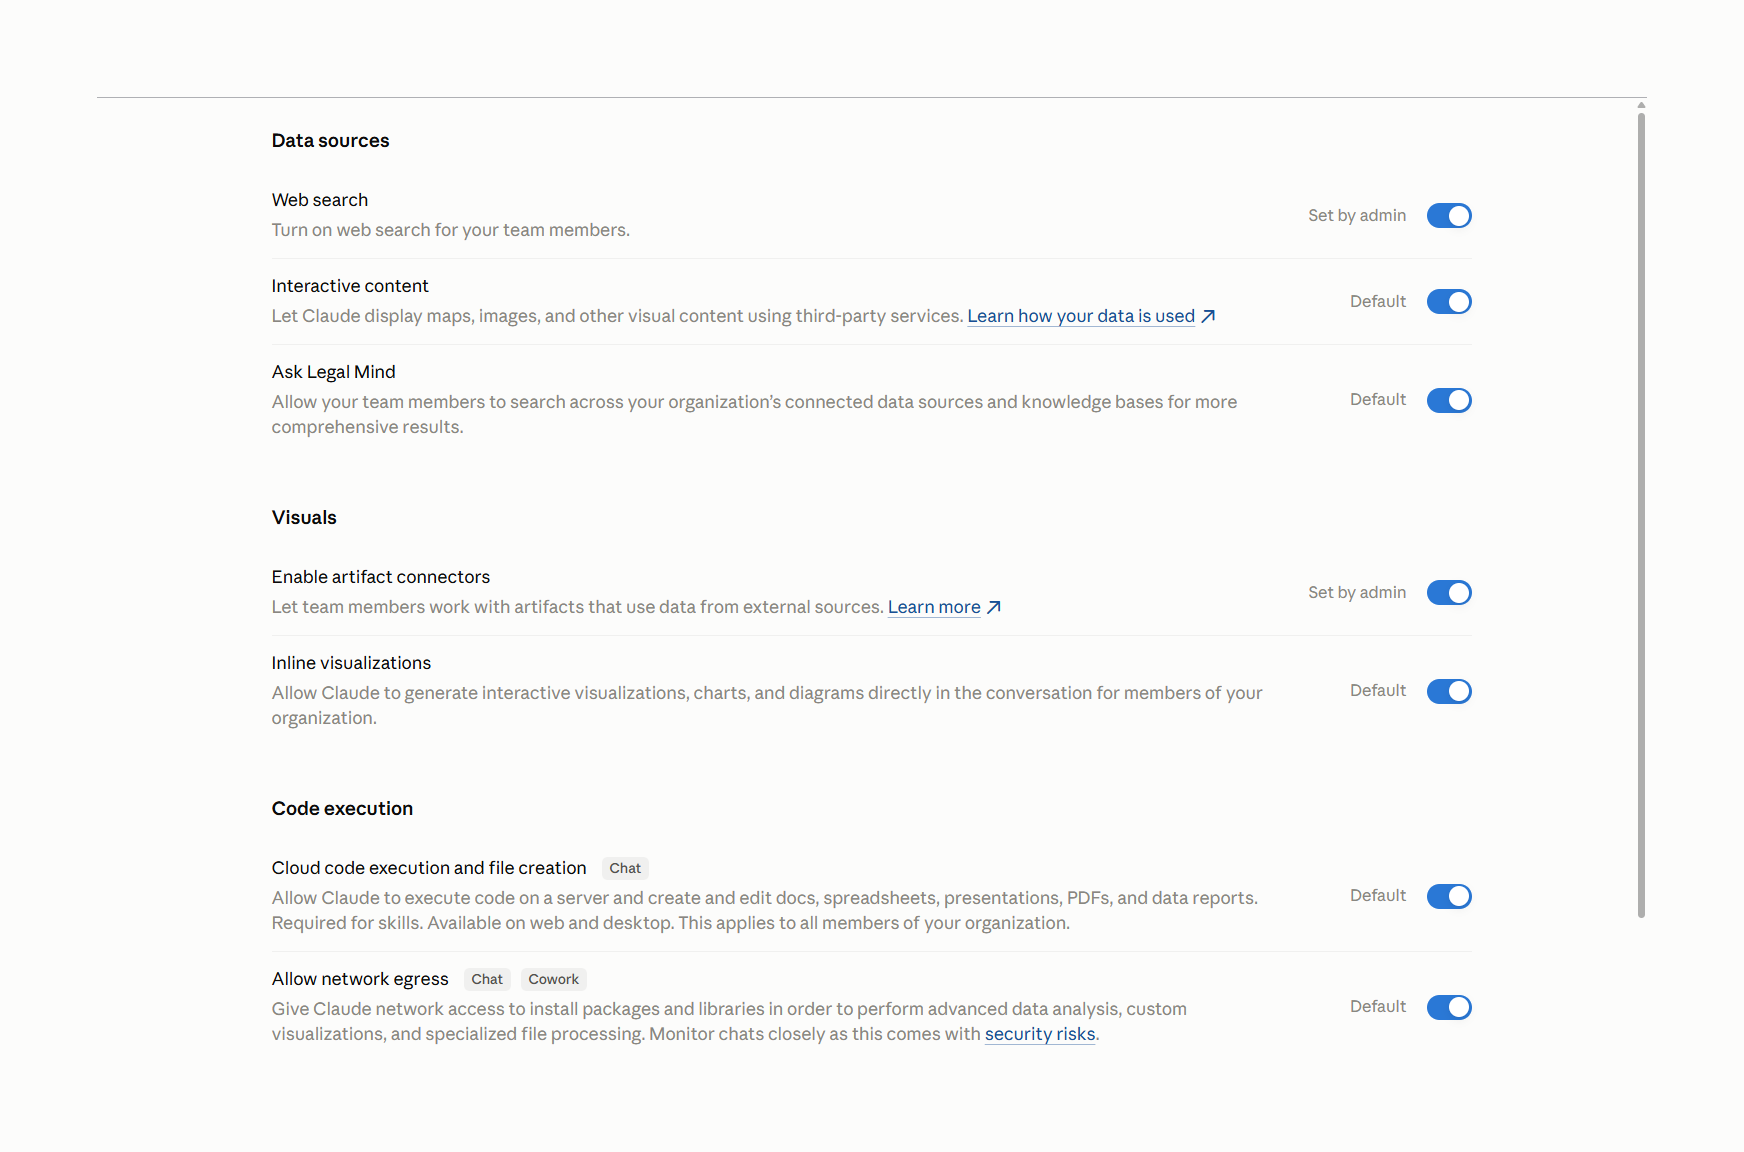
Task: Click the 'Interactive content' setting title
Action: [x=350, y=286]
